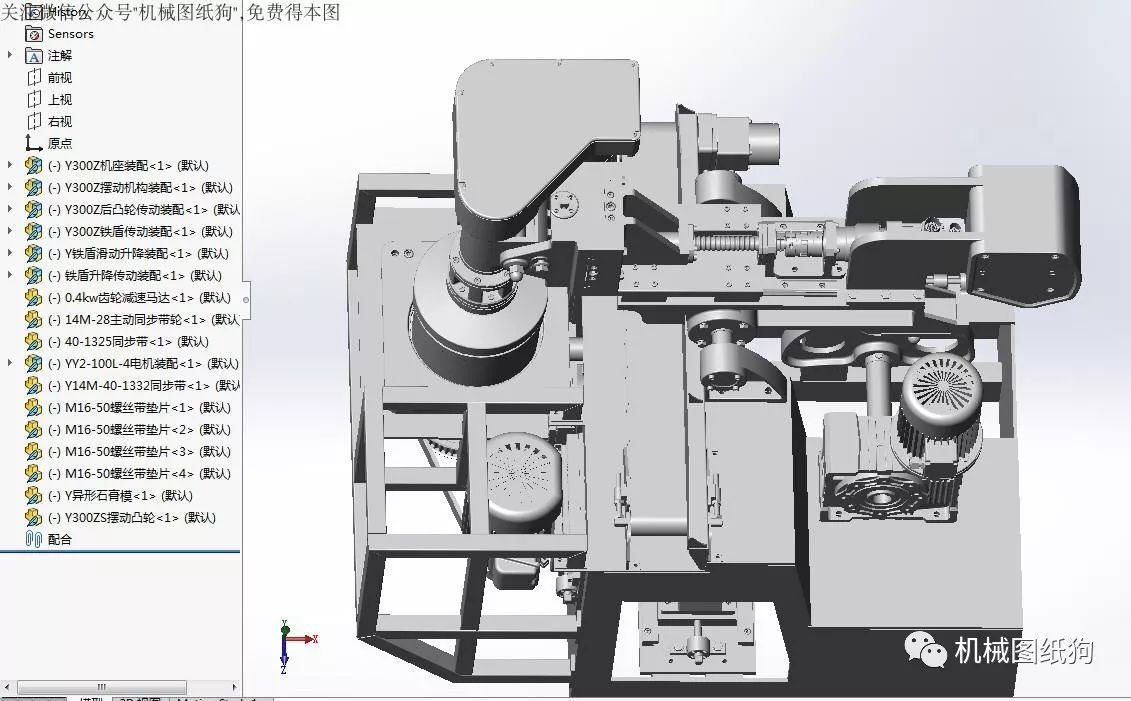Select the 注解 annotations folder icon
The width and height of the screenshot is (1131, 701).
[34, 56]
